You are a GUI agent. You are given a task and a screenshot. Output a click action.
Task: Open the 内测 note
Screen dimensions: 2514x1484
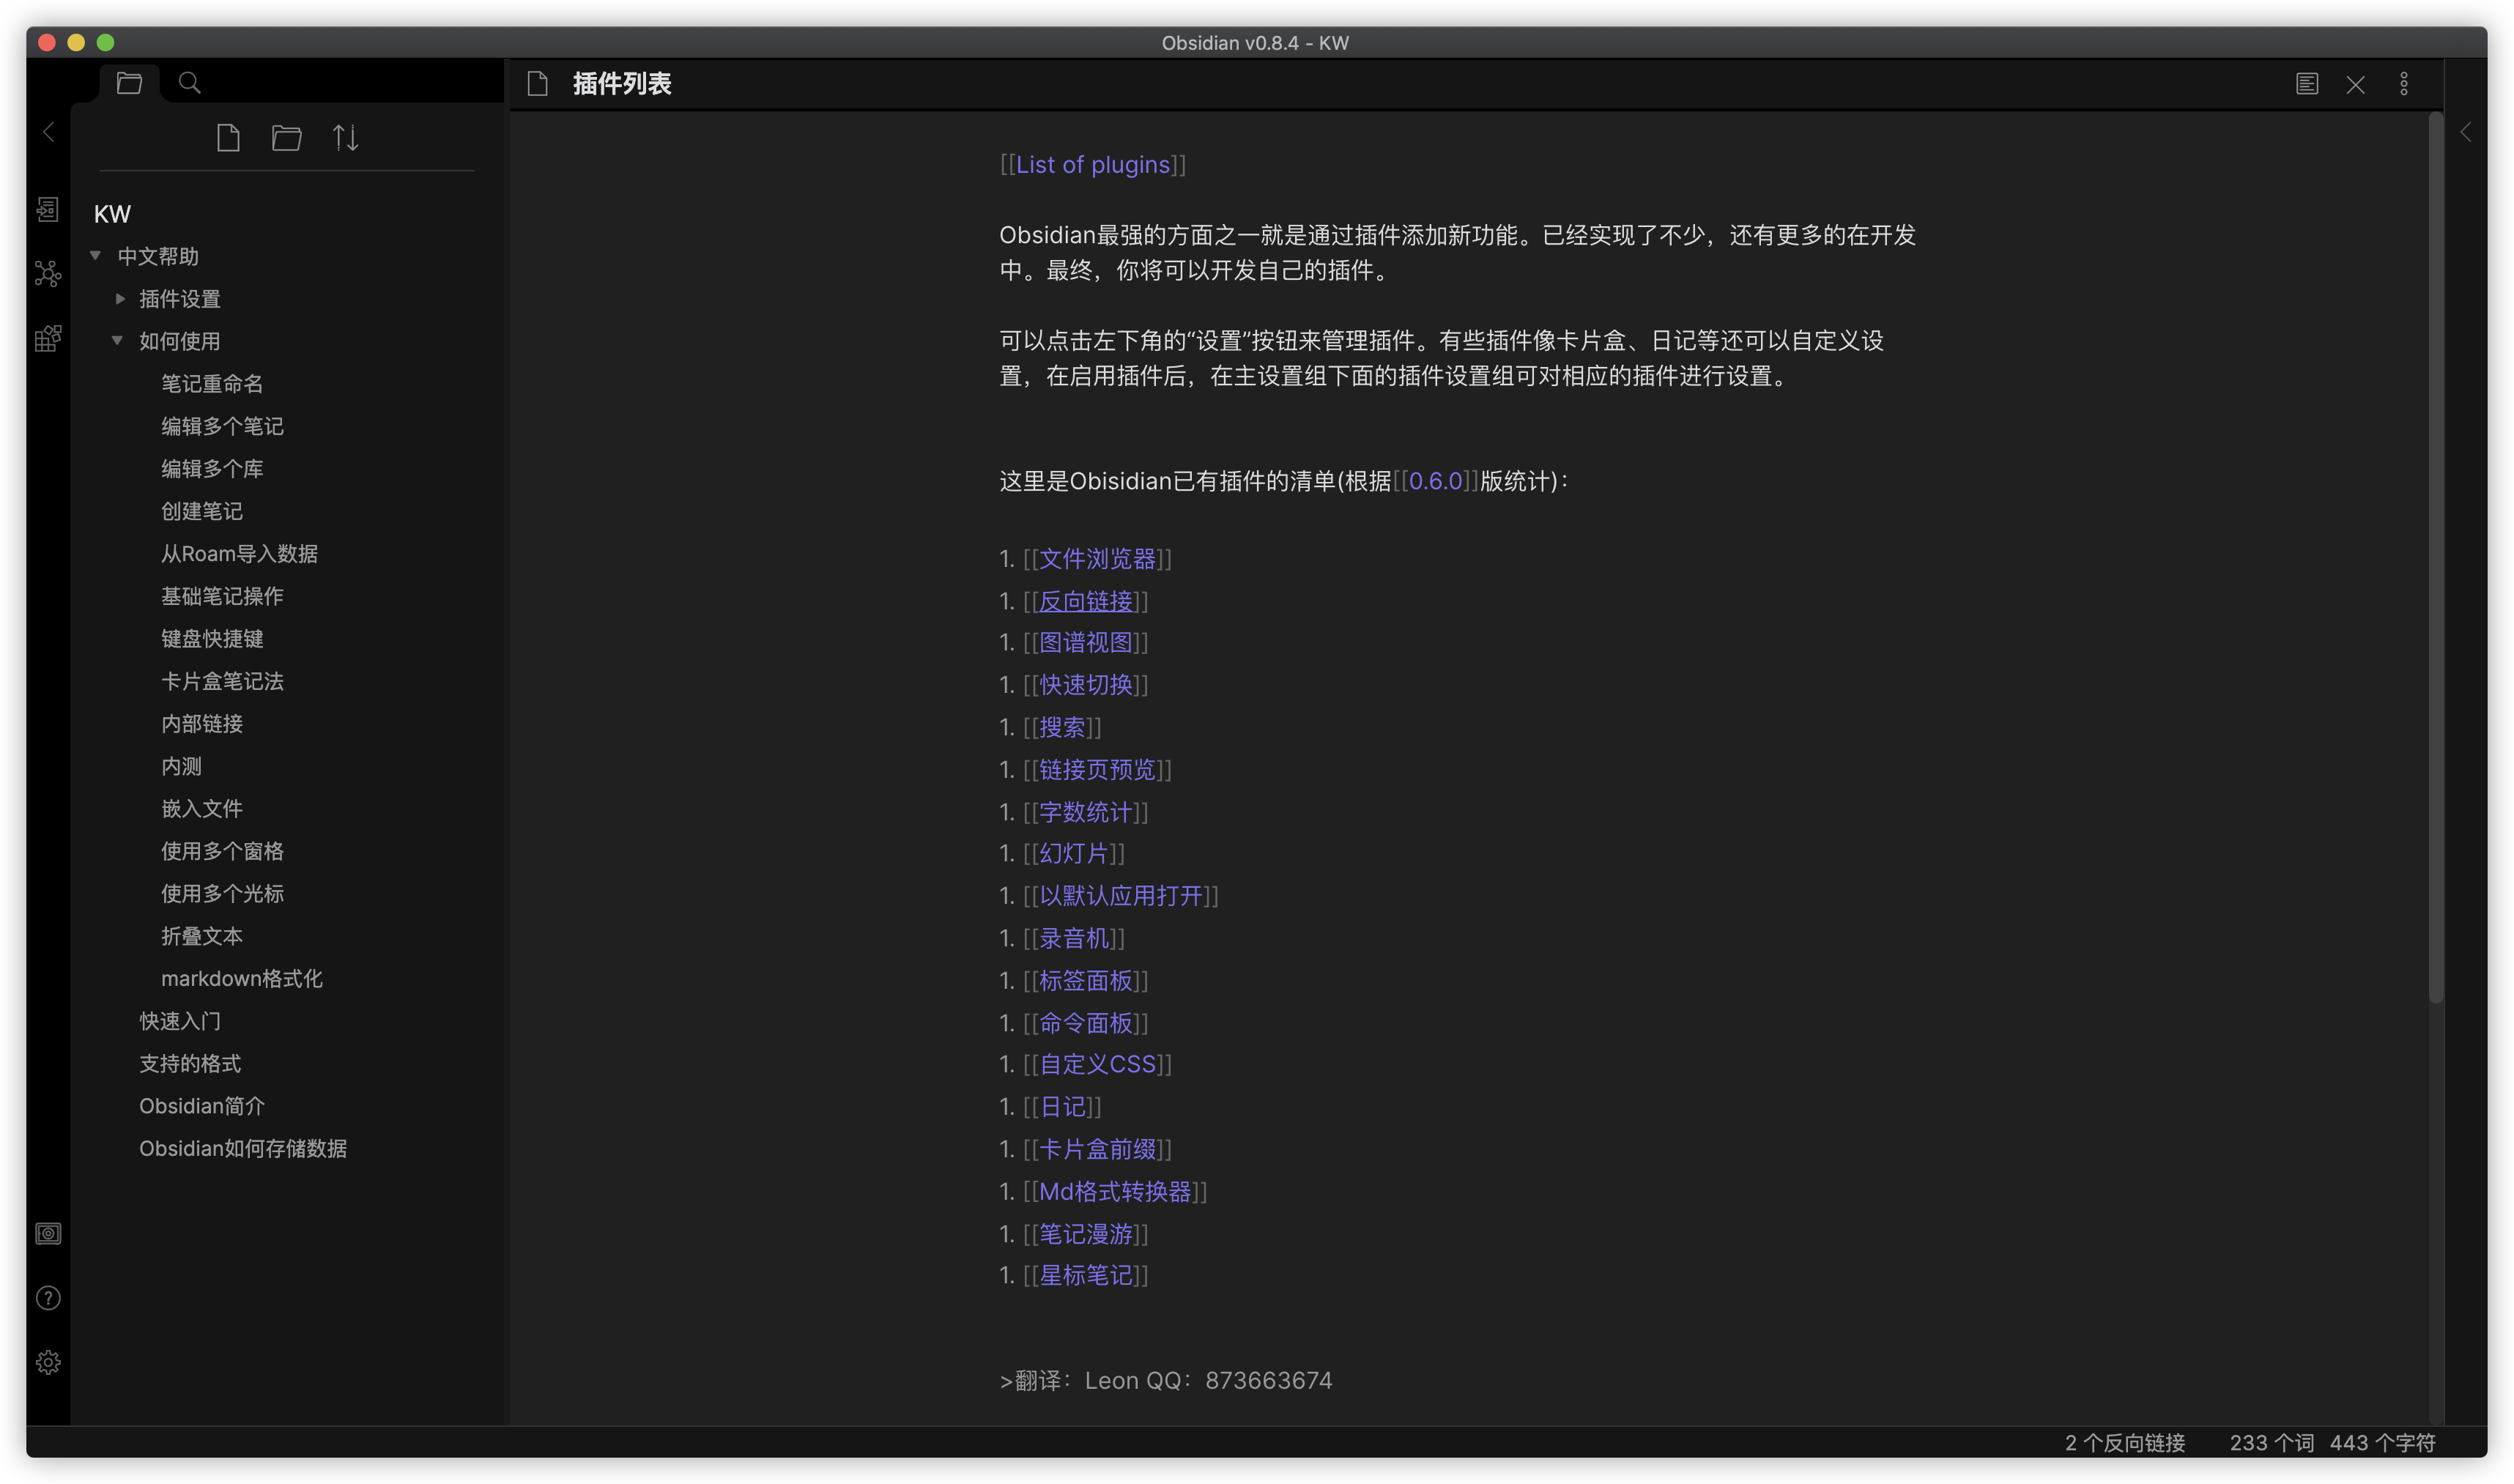point(181,766)
